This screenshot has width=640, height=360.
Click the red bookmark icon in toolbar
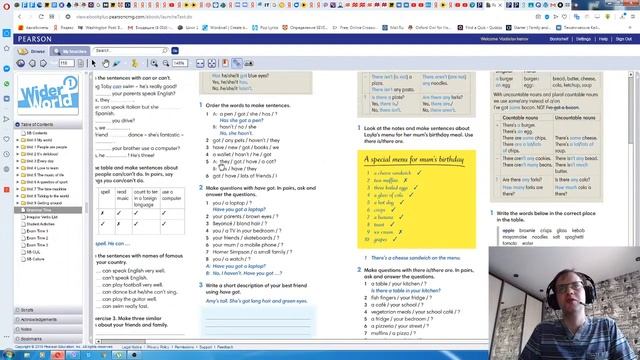click(225, 63)
